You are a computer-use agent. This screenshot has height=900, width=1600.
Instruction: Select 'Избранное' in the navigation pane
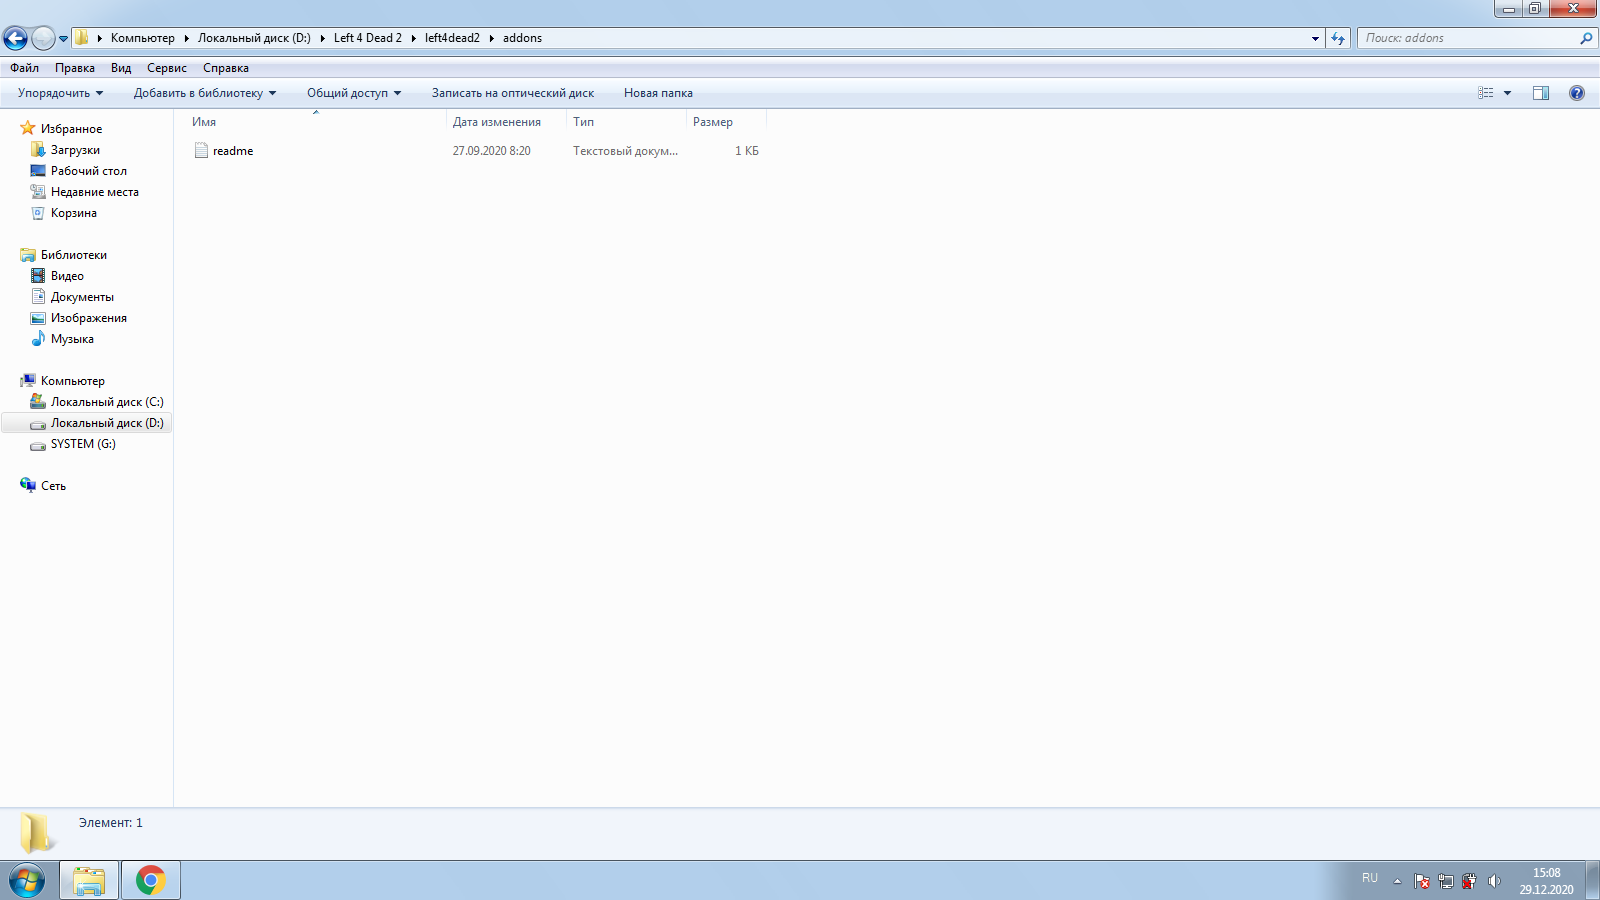pos(71,129)
